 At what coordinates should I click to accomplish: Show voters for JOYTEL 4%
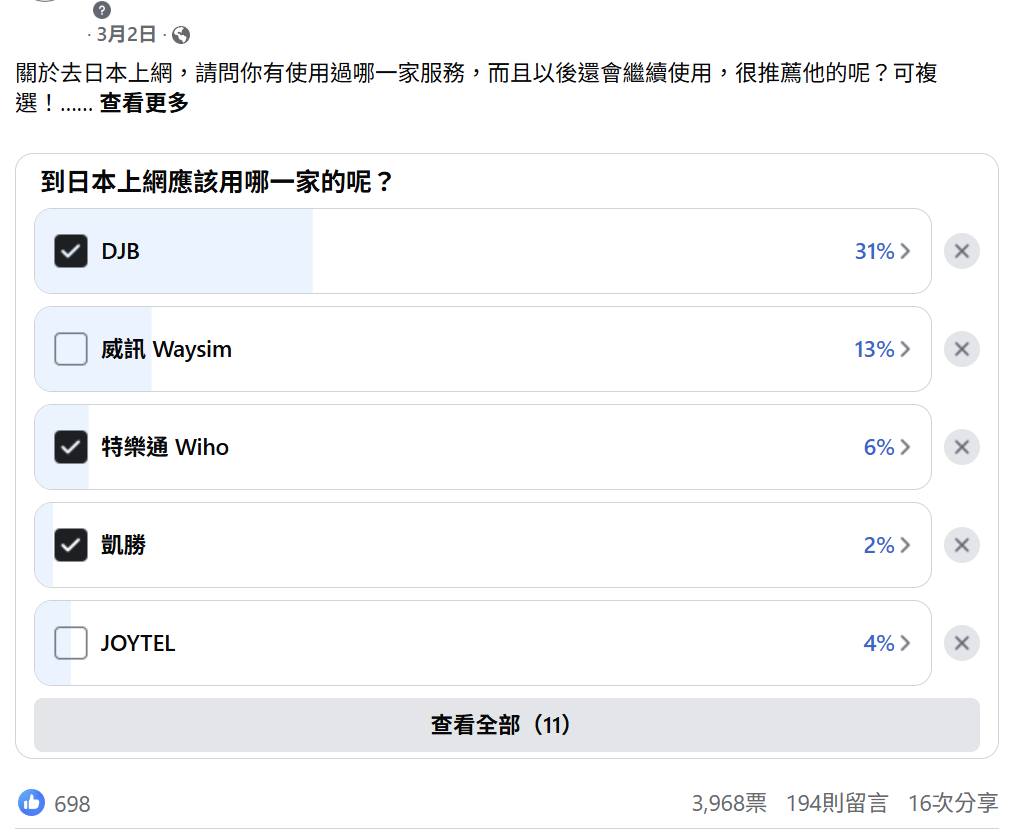[x=886, y=643]
